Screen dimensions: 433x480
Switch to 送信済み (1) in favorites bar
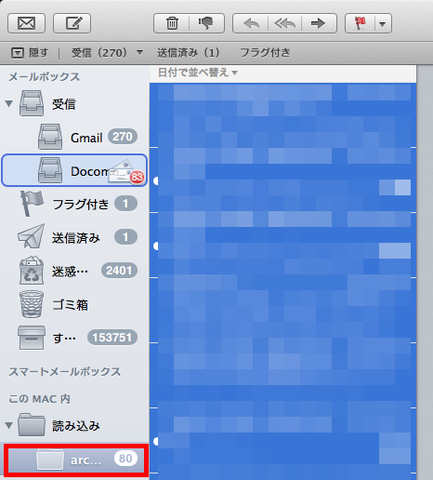point(188,53)
